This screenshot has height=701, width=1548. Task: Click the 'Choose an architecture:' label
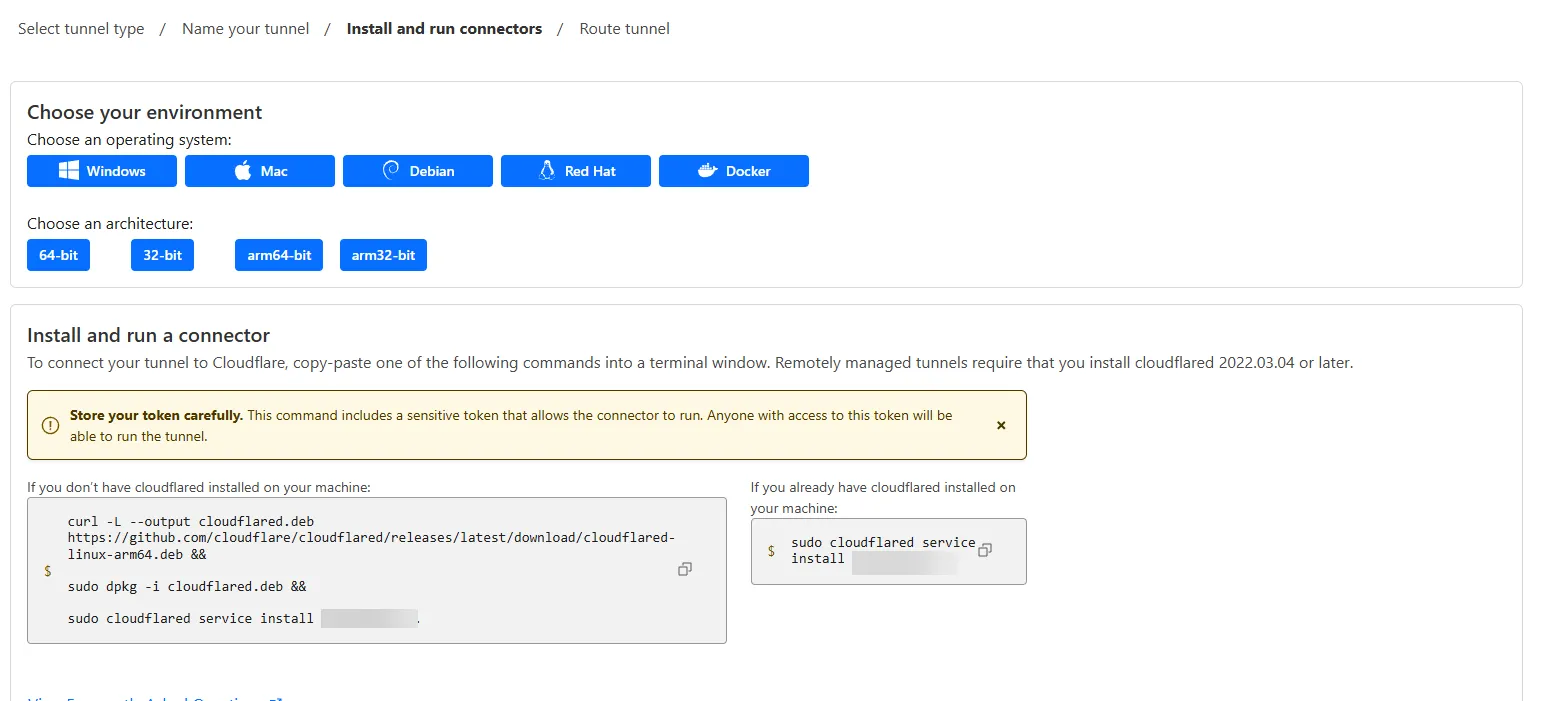[x=110, y=224]
